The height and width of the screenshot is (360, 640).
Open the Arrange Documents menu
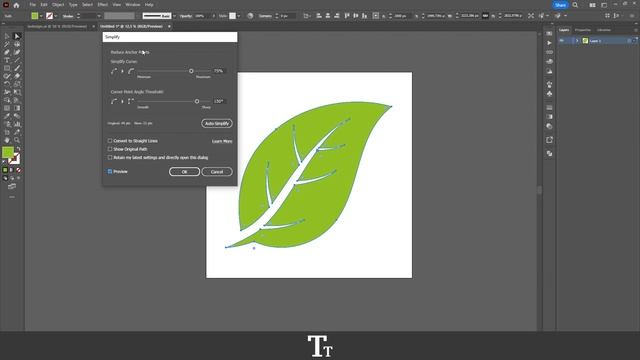click(592, 5)
